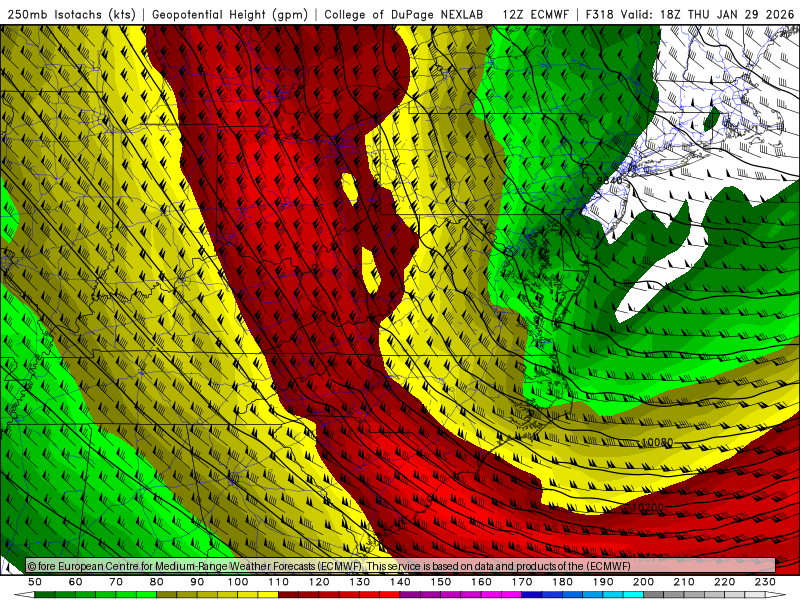
Task: Click the darkest green swatch below 50
Action: pos(45,595)
